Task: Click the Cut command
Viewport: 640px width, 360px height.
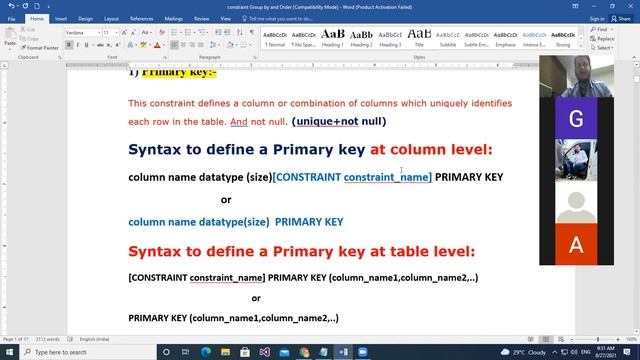Action: click(28, 29)
